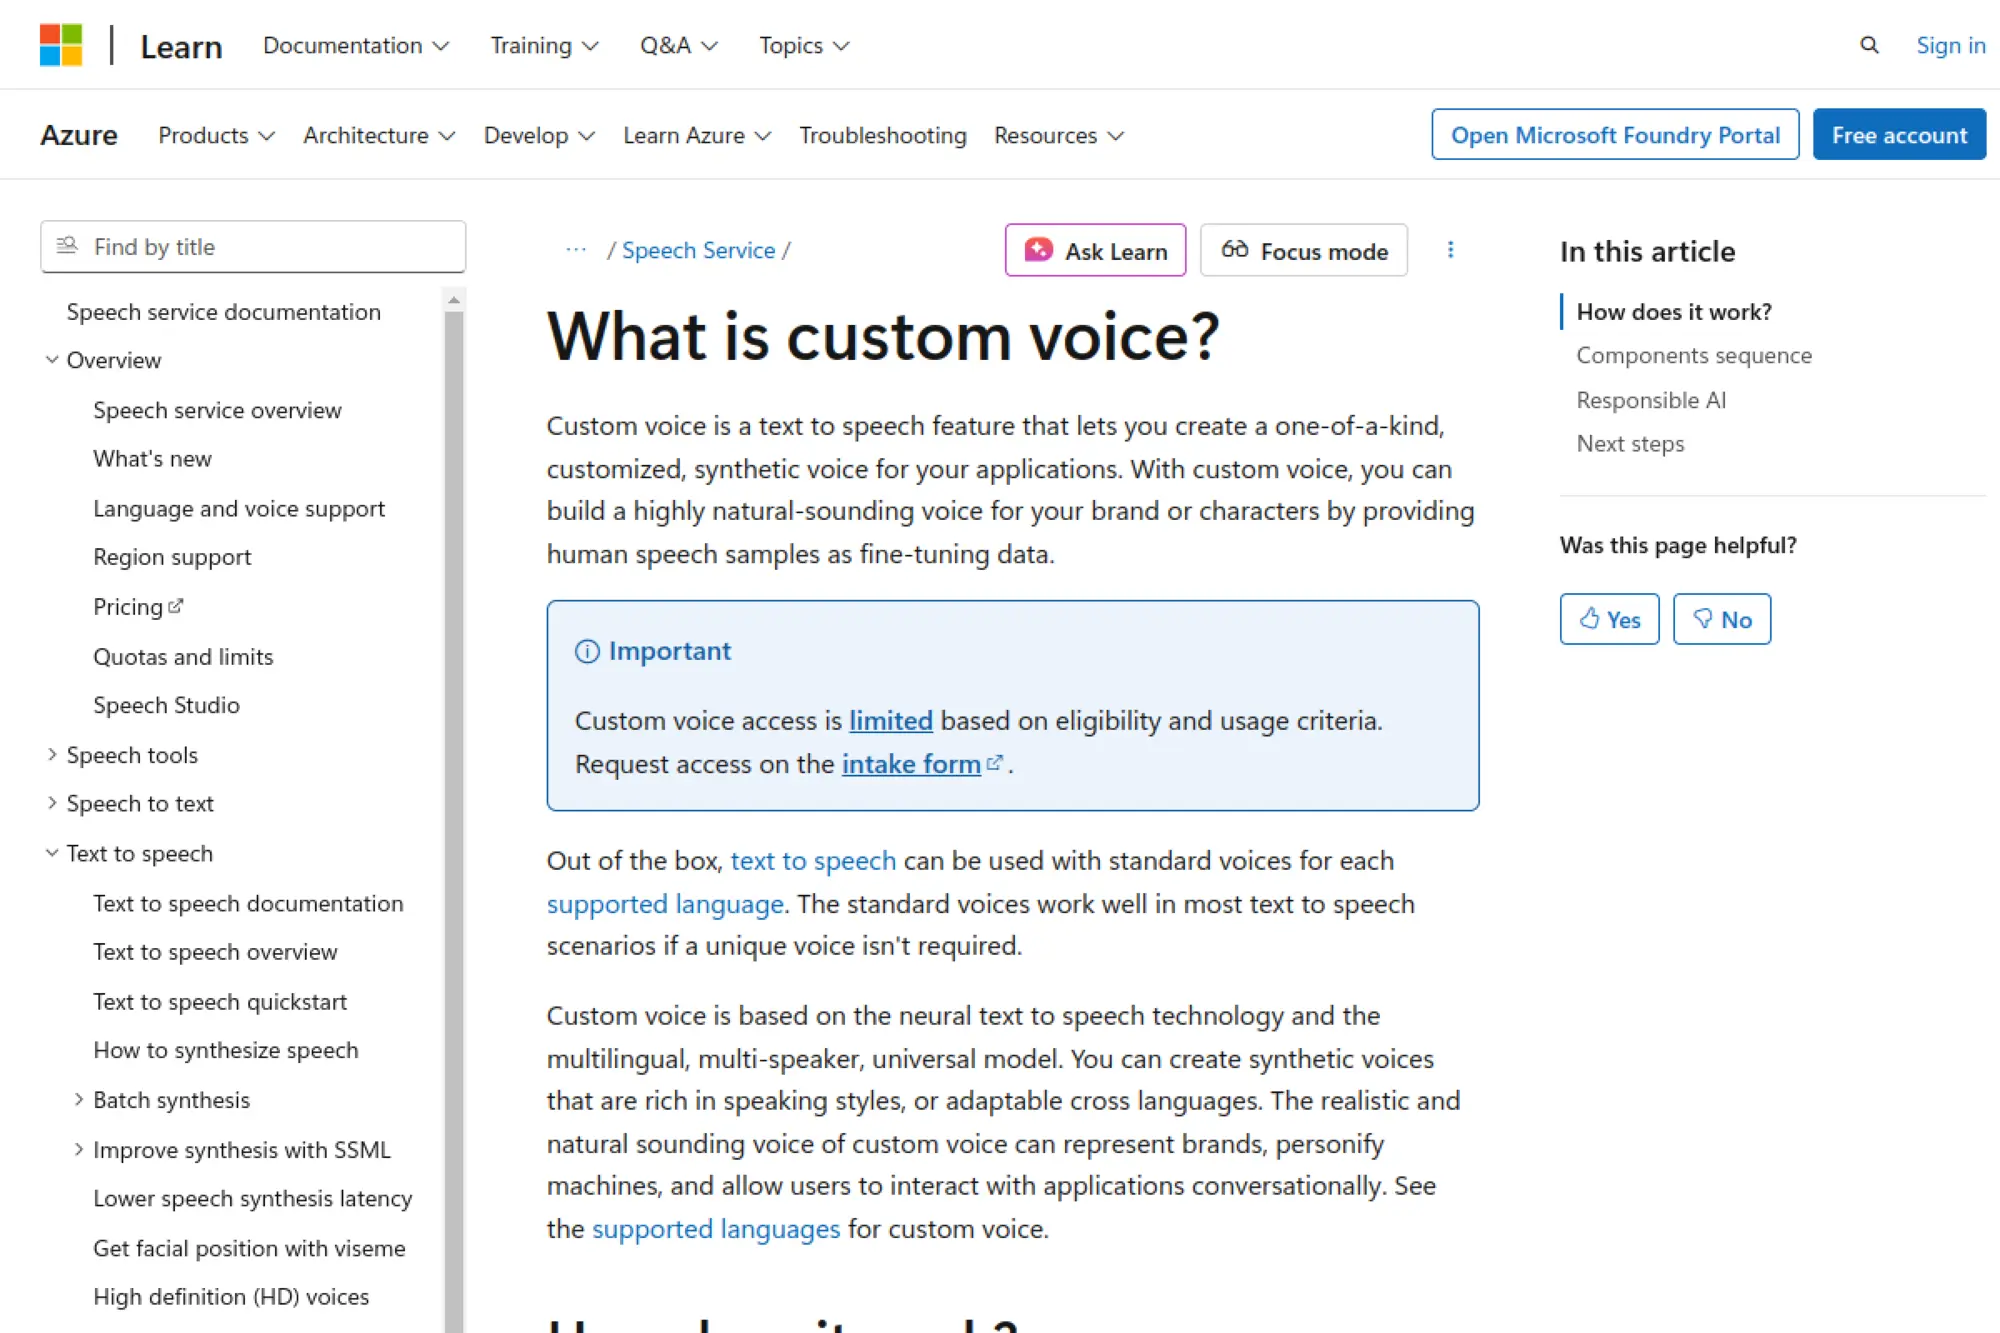Open Microsoft Foundry Portal
The image size is (2000, 1333).
(x=1614, y=134)
